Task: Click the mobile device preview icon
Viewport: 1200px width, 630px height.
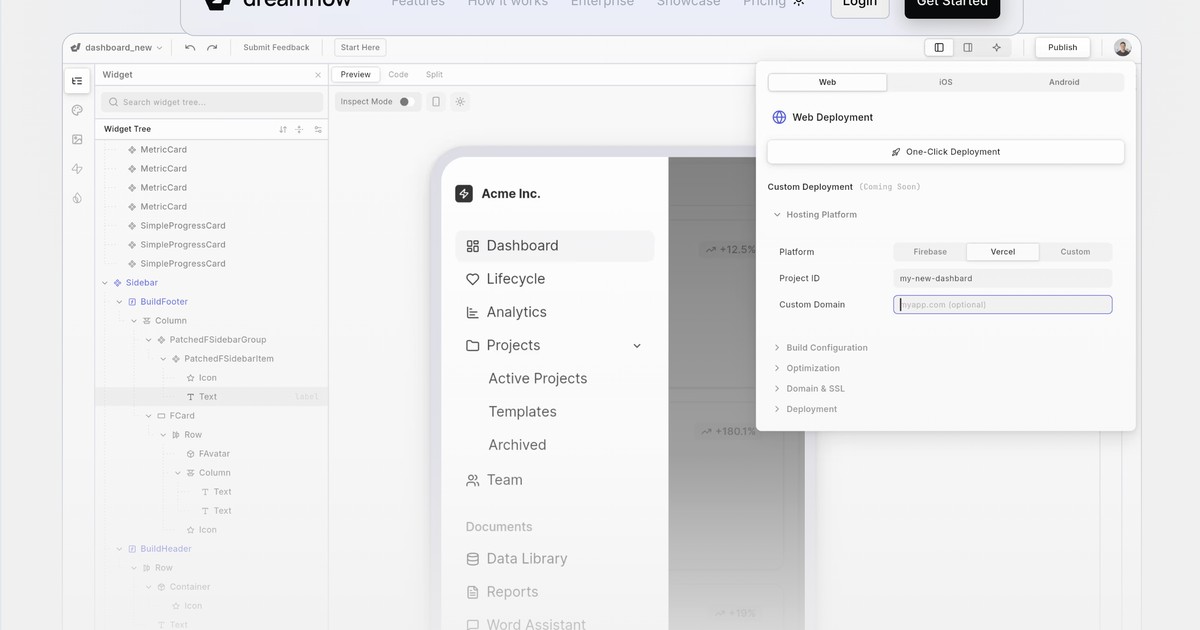Action: (x=436, y=101)
